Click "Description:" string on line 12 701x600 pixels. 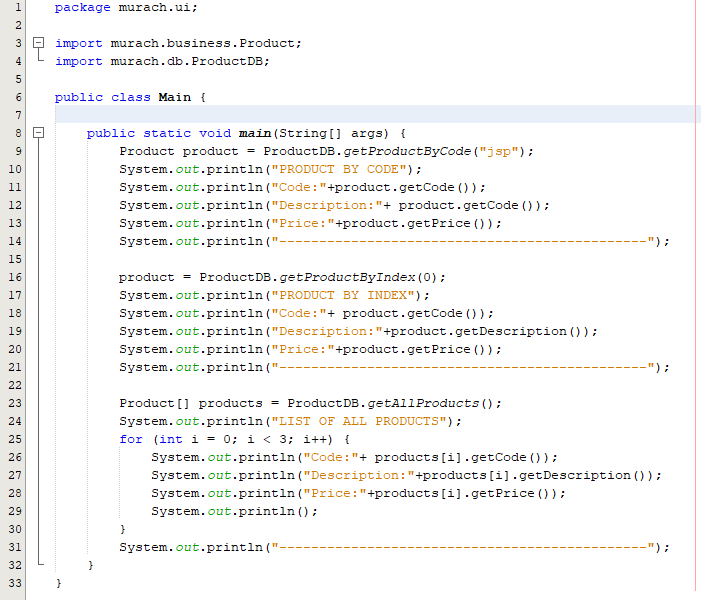click(327, 205)
